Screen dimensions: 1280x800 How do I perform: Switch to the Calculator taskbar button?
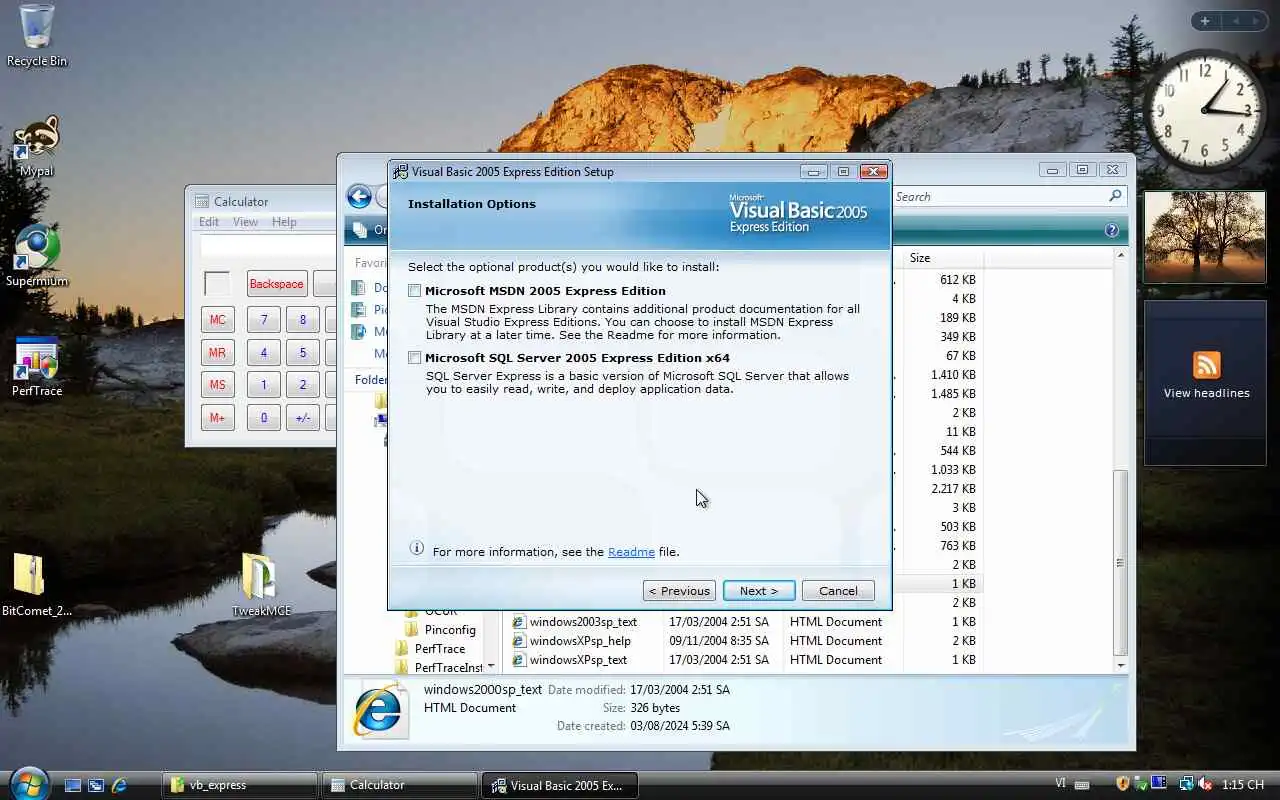point(400,786)
